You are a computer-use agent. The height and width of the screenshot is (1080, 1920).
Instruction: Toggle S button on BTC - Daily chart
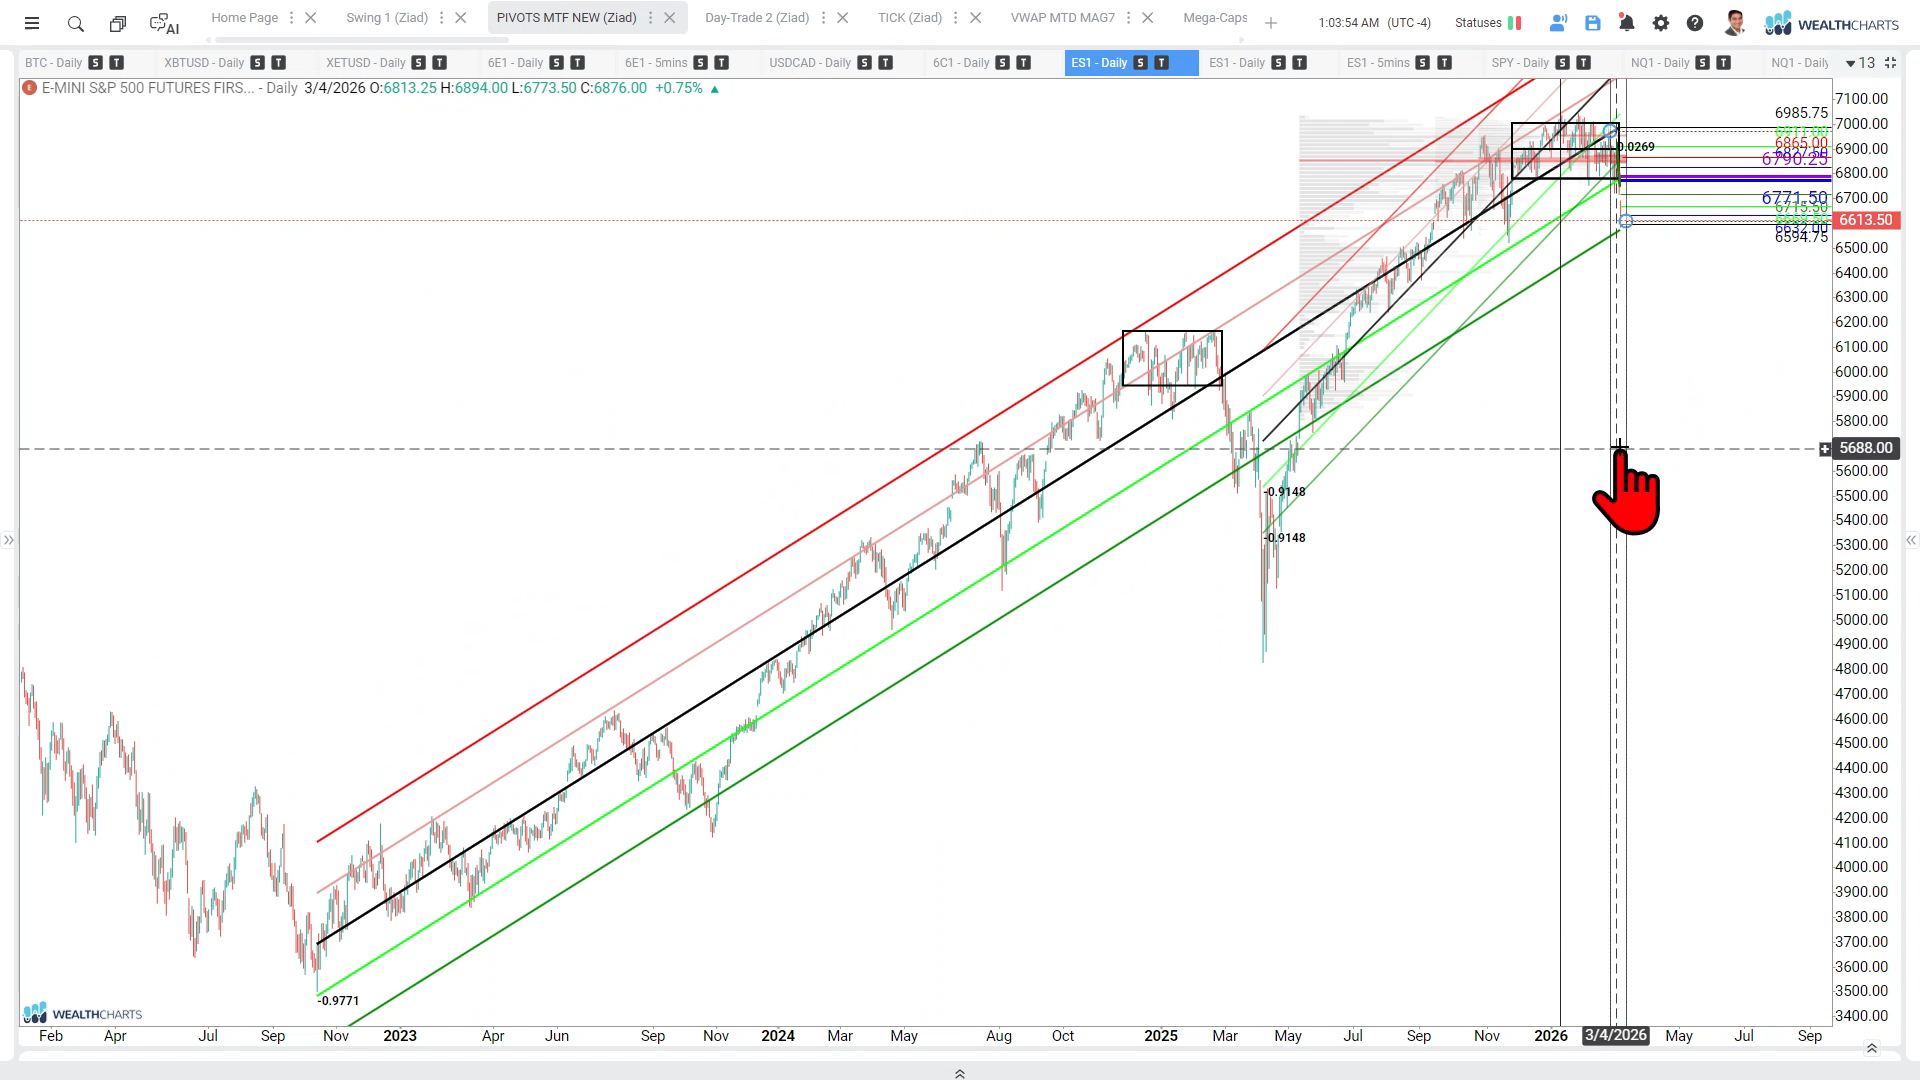click(x=95, y=63)
